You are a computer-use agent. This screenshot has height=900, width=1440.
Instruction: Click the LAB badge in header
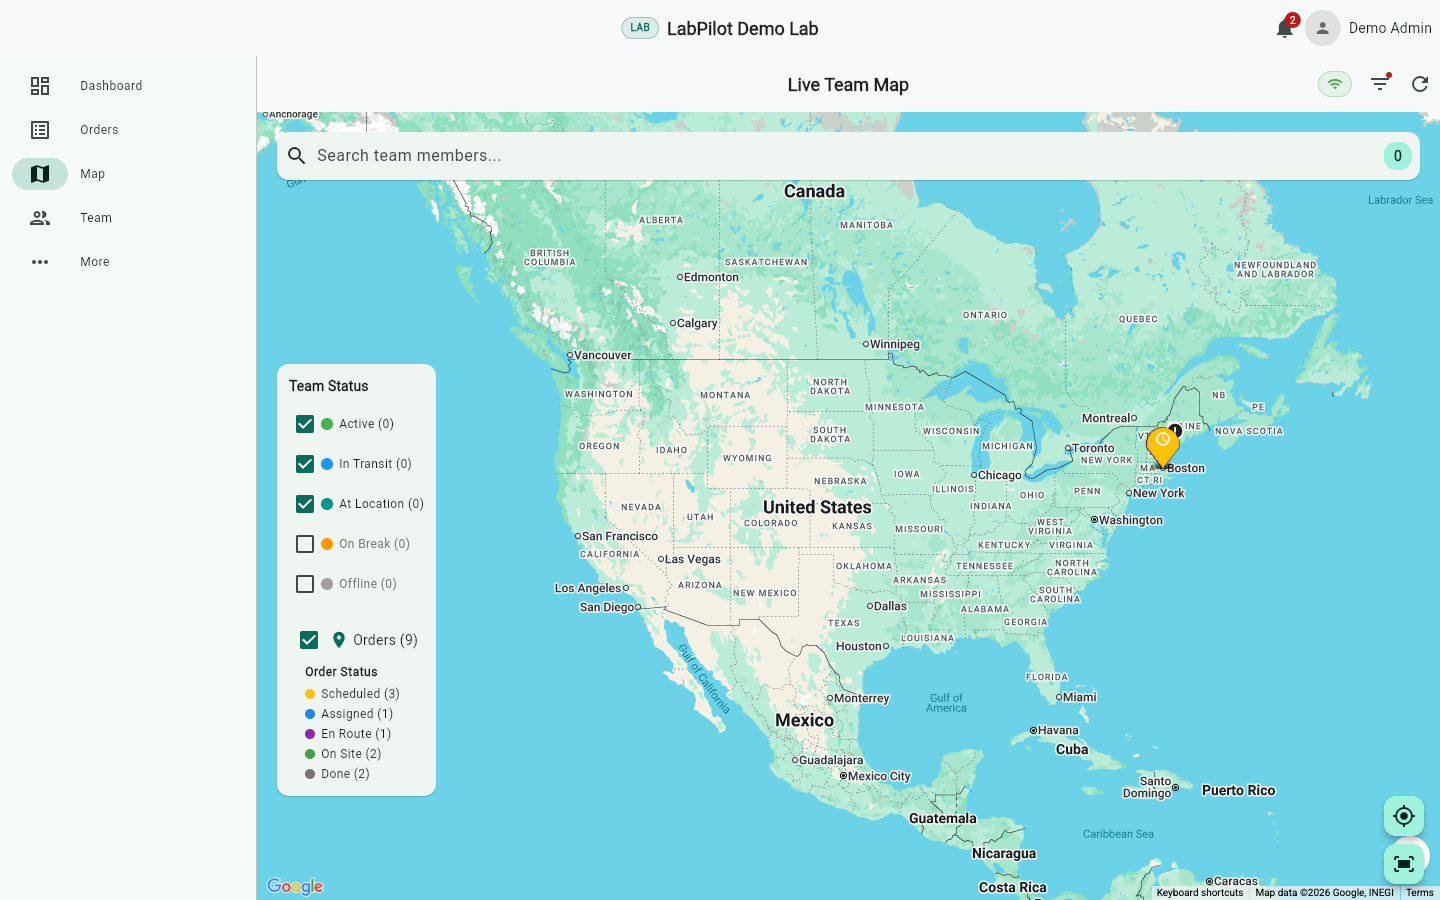point(640,28)
